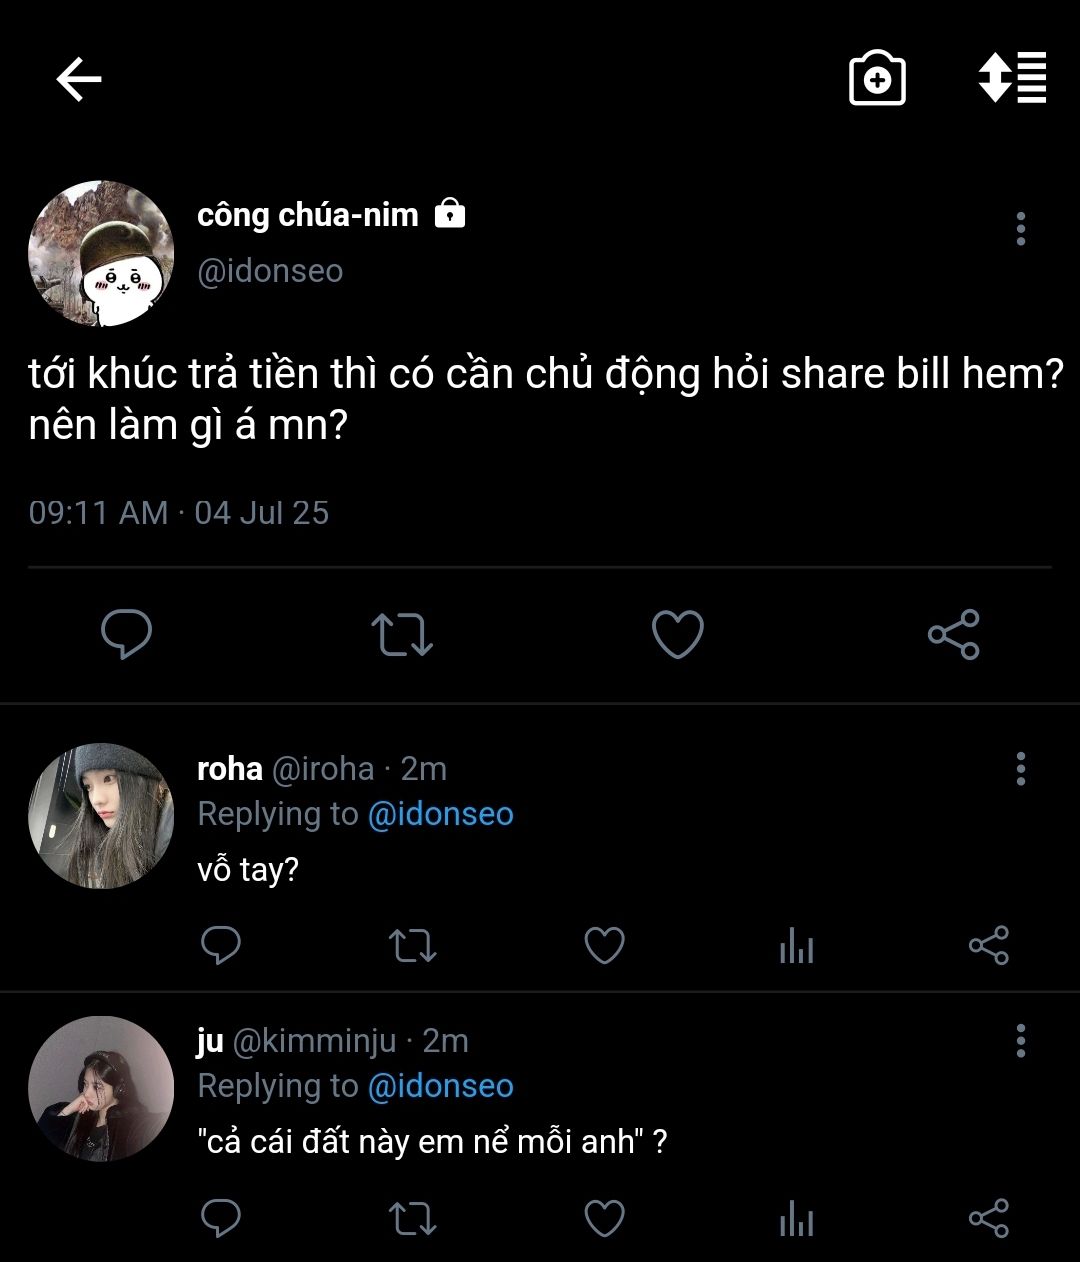Like roha's reply "vỗ tay?"
This screenshot has height=1262, width=1080.
pyautogui.click(x=604, y=945)
